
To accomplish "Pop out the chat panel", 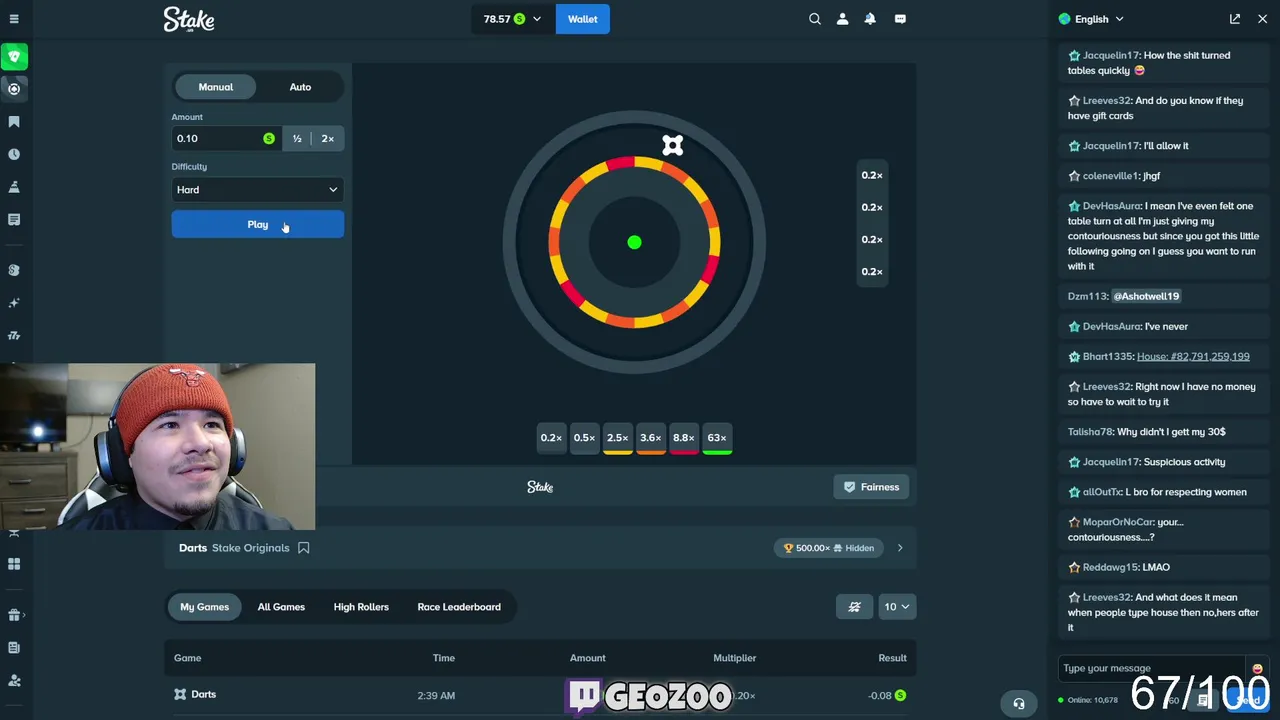I will (x=1235, y=19).
